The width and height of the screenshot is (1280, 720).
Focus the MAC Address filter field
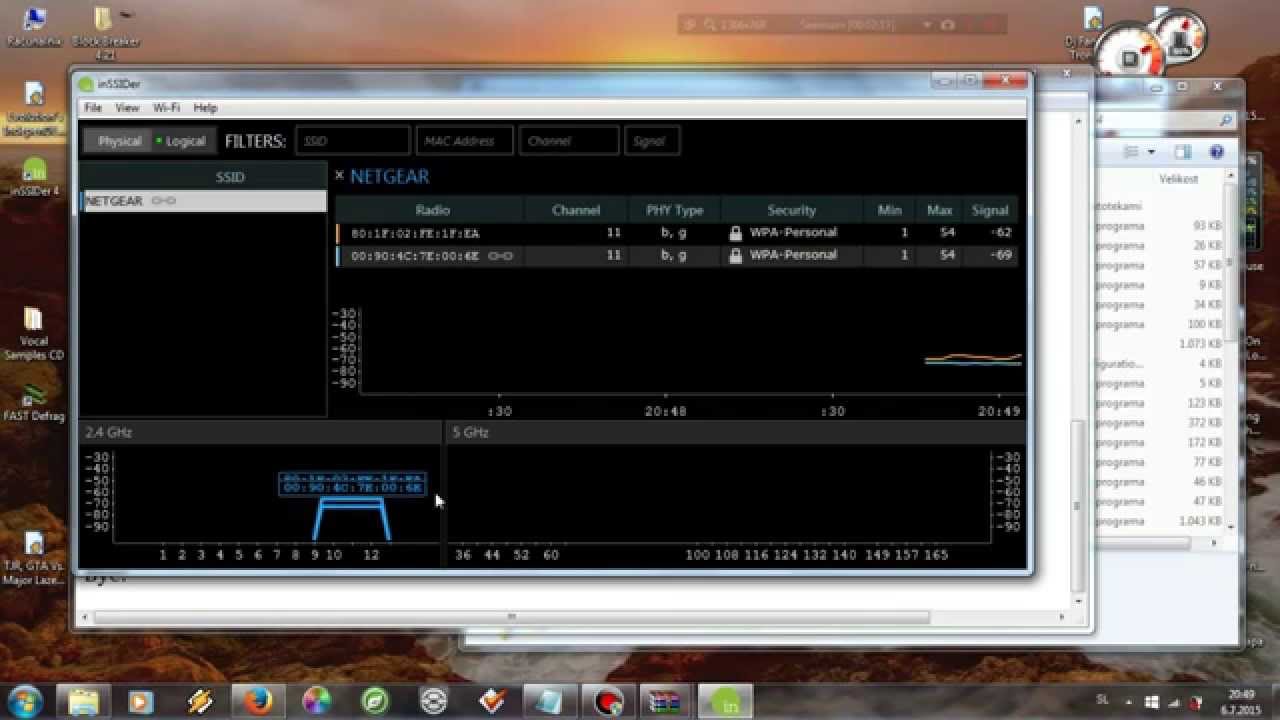[464, 141]
